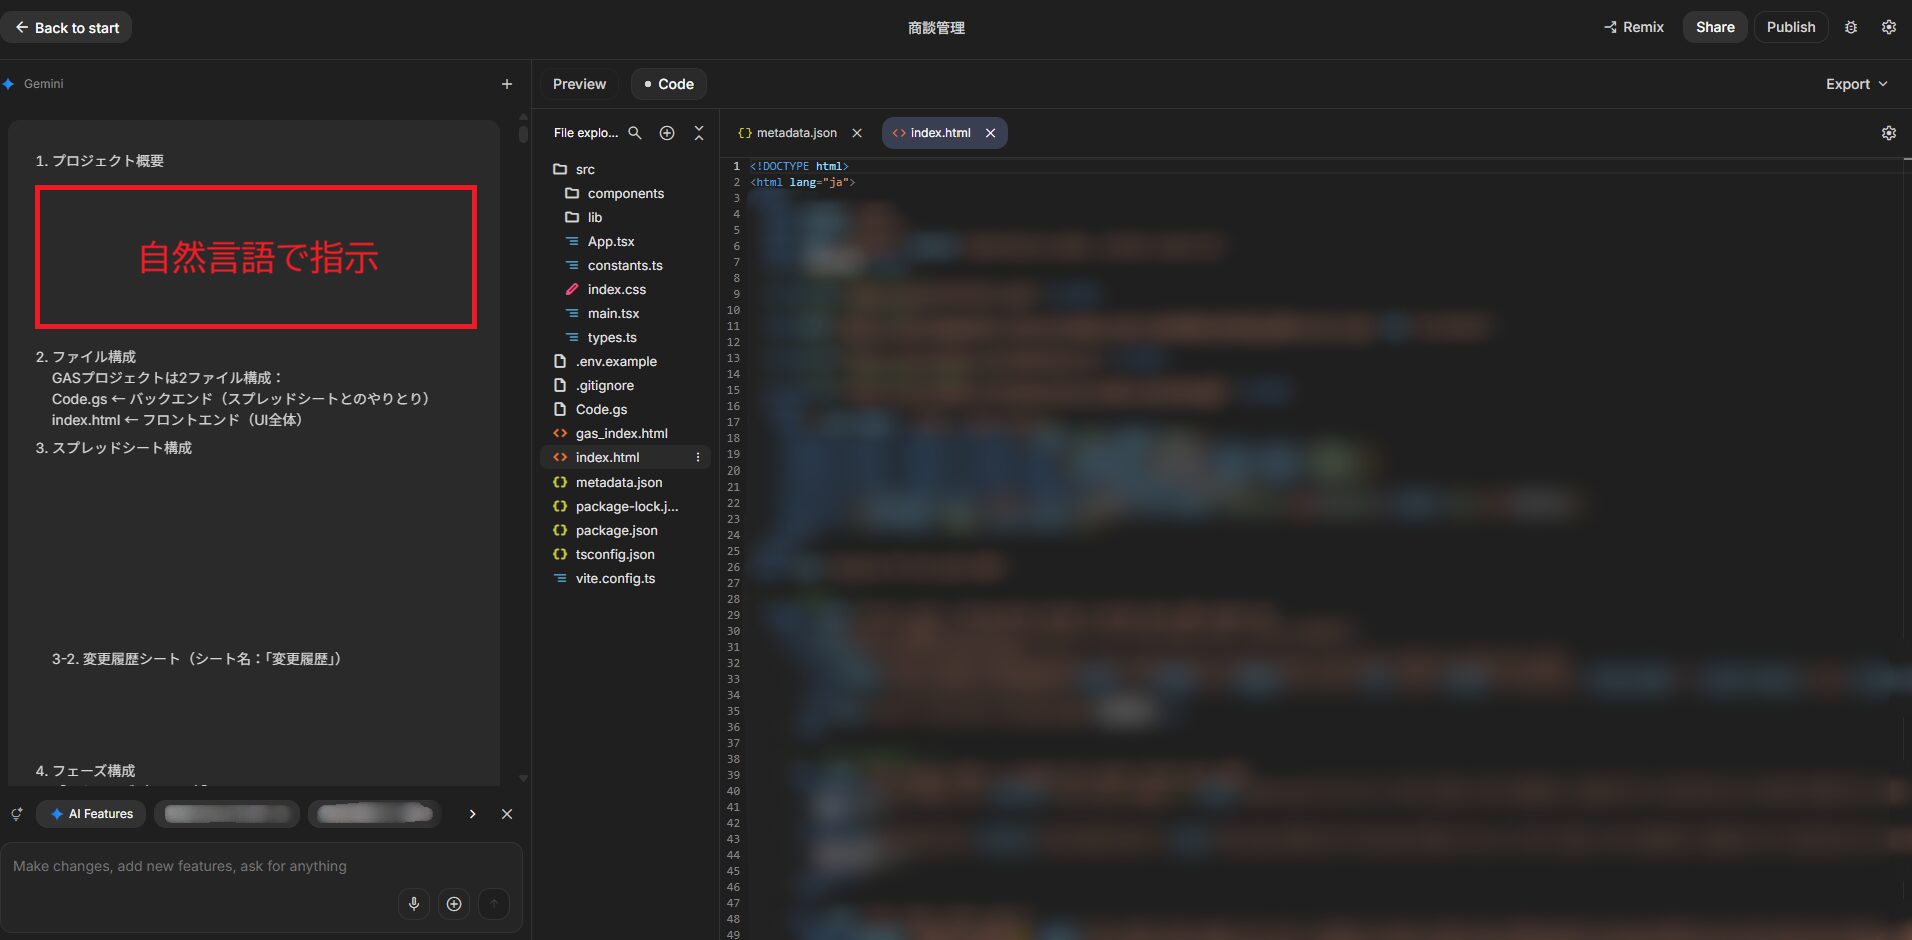Open the Remix option
This screenshot has width=1912, height=940.
point(1634,27)
